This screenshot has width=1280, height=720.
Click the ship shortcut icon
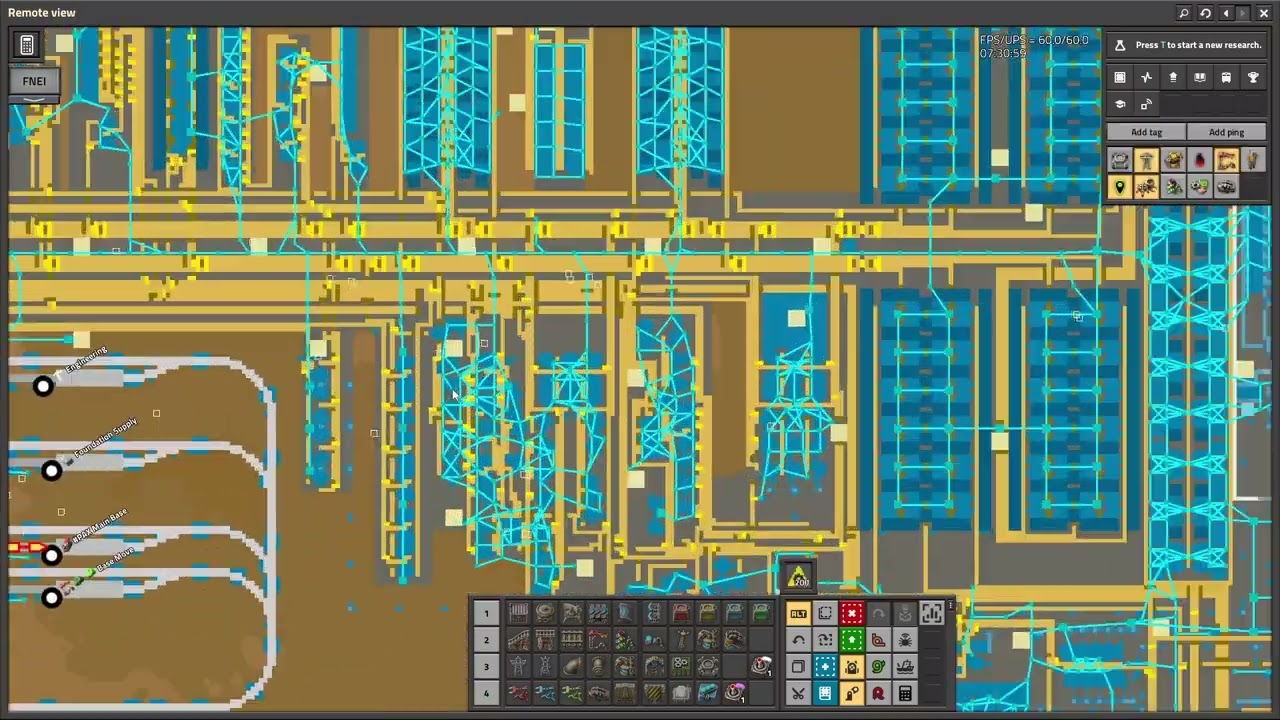(x=905, y=667)
